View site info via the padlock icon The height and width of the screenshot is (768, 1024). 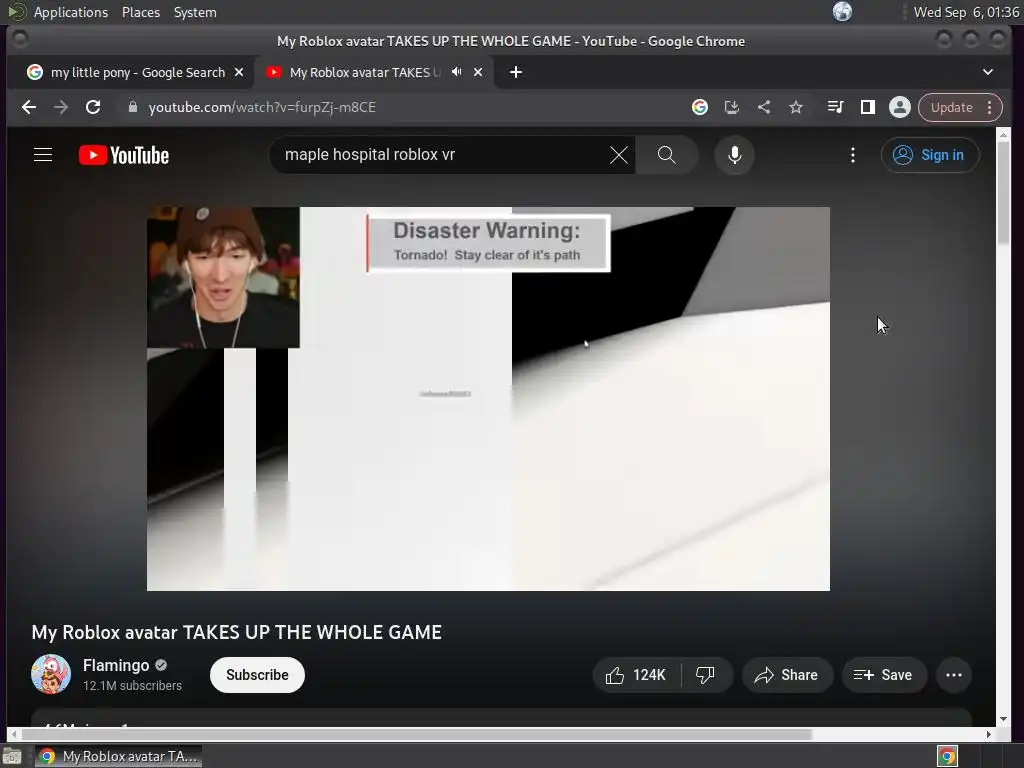pos(133,107)
